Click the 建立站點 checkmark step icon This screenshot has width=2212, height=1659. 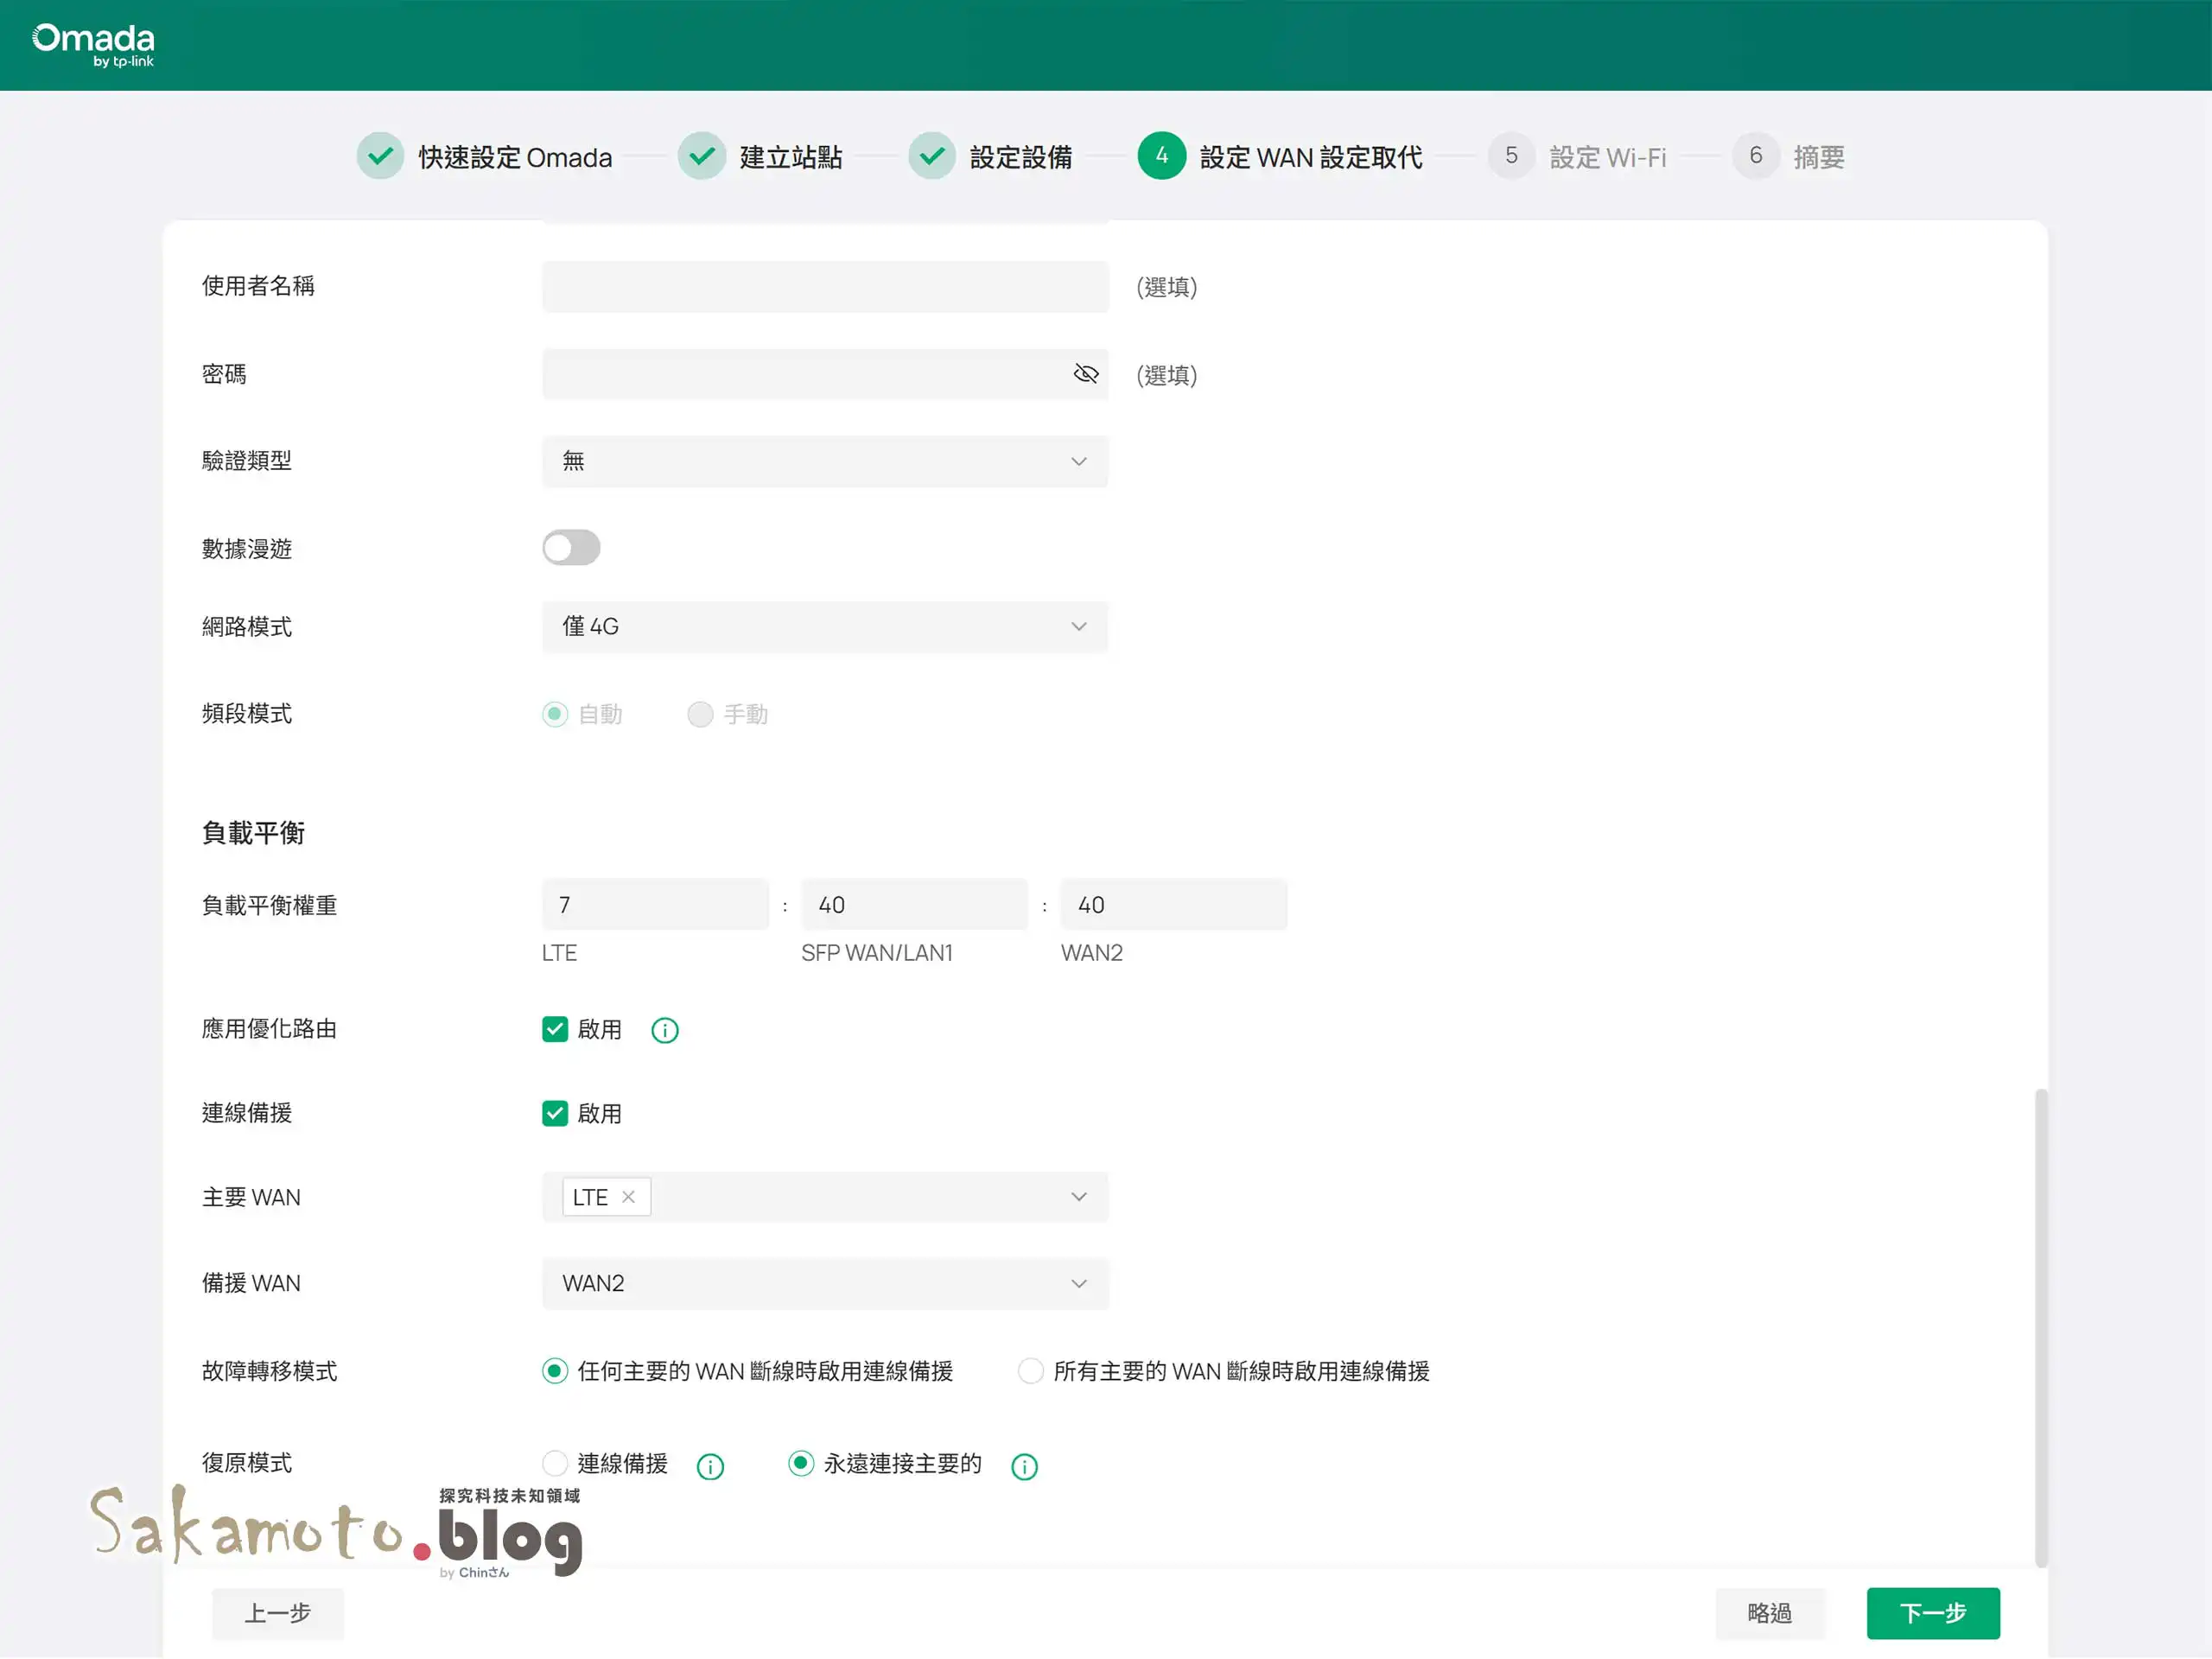[702, 156]
